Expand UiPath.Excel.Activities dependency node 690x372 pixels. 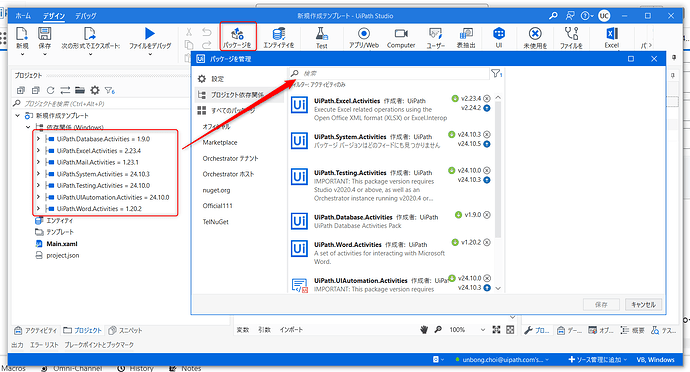click(x=38, y=151)
